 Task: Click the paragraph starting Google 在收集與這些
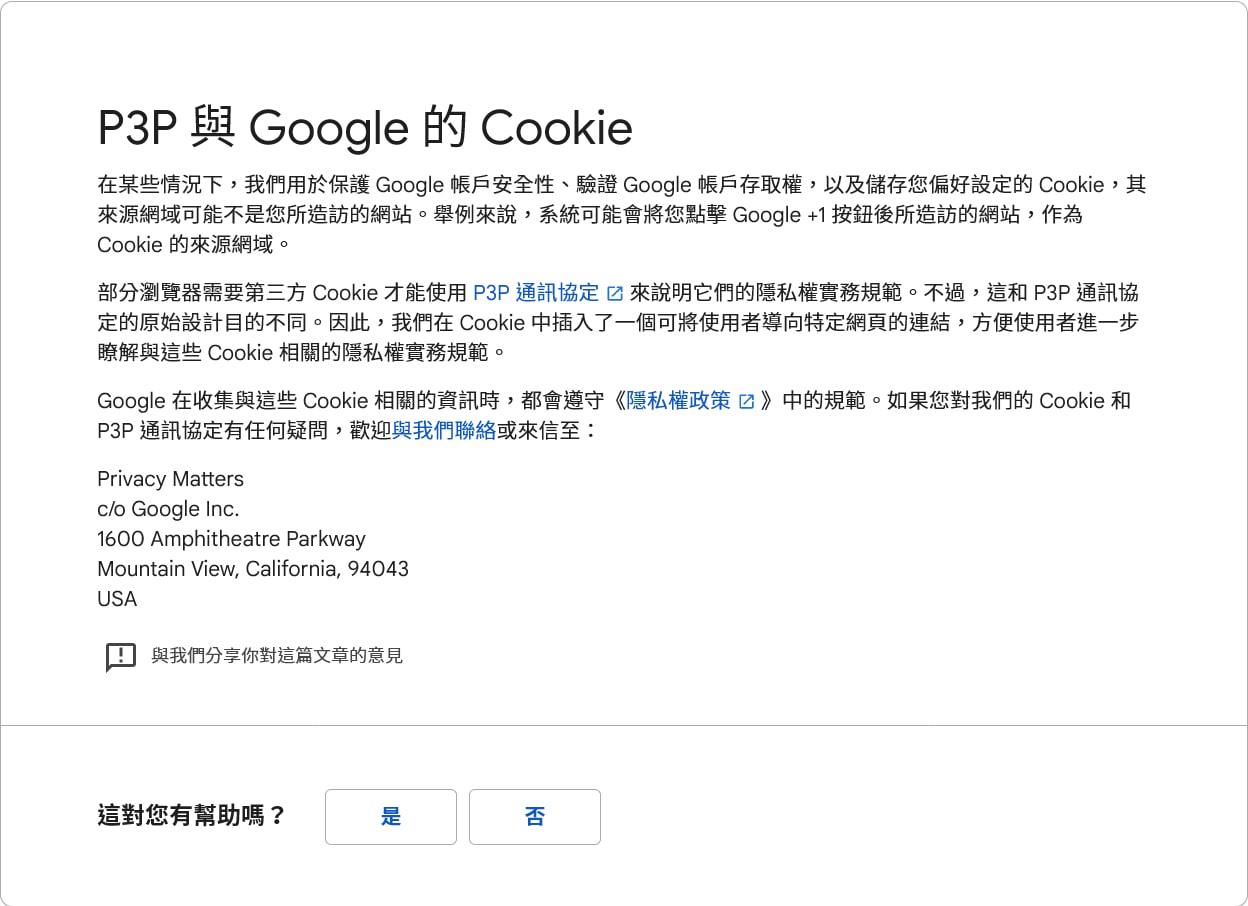pyautogui.click(x=614, y=416)
